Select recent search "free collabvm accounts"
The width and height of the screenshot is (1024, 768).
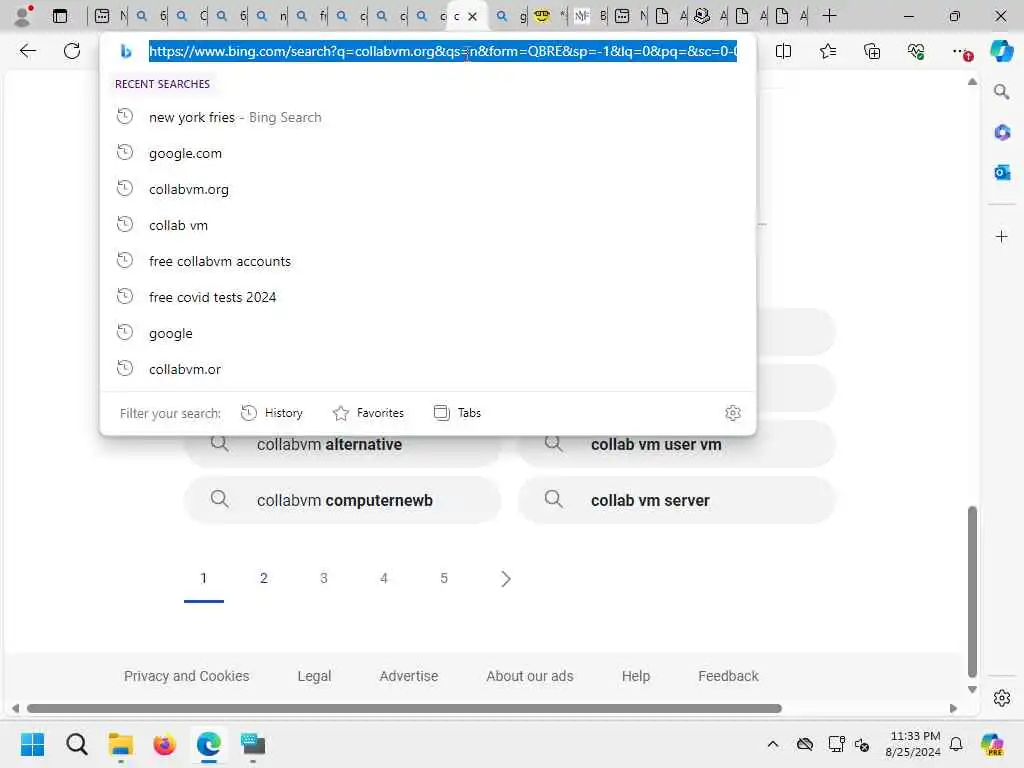pos(428,261)
